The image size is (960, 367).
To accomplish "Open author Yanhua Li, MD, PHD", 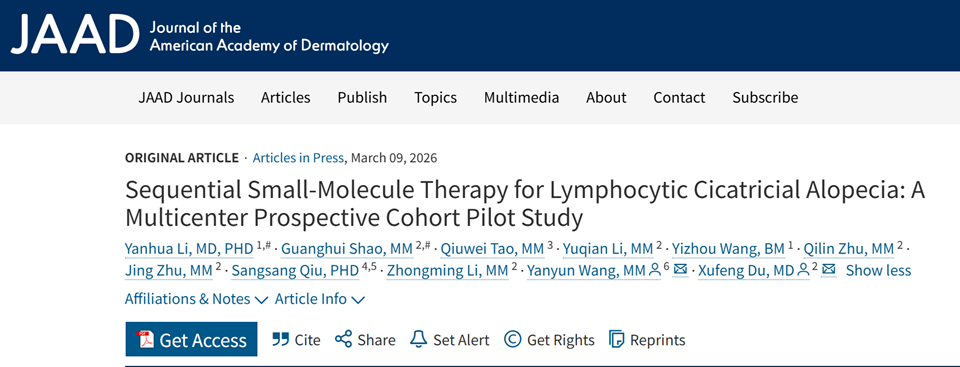I will click(x=189, y=249).
